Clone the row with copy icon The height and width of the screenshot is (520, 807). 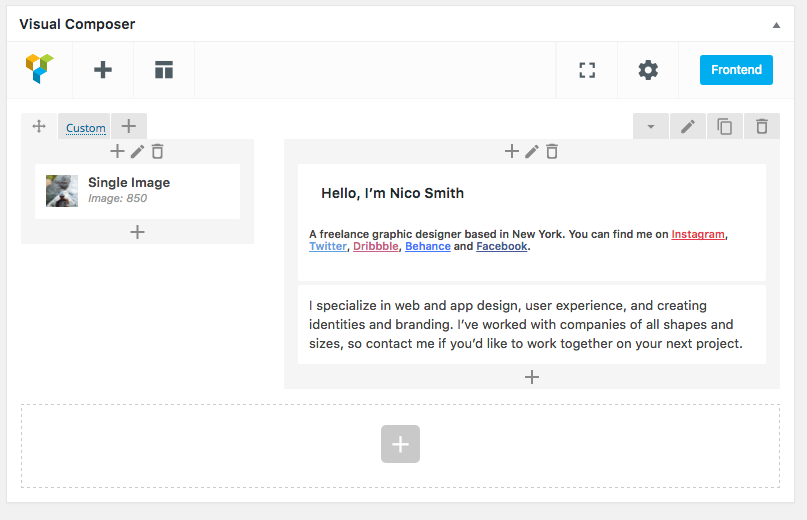click(725, 126)
